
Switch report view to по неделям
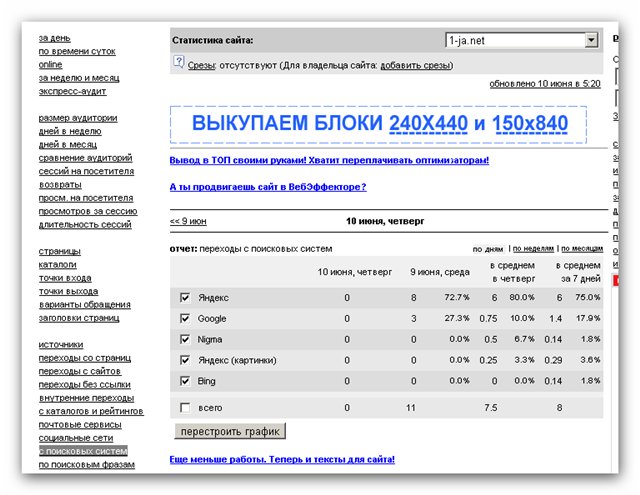click(533, 249)
